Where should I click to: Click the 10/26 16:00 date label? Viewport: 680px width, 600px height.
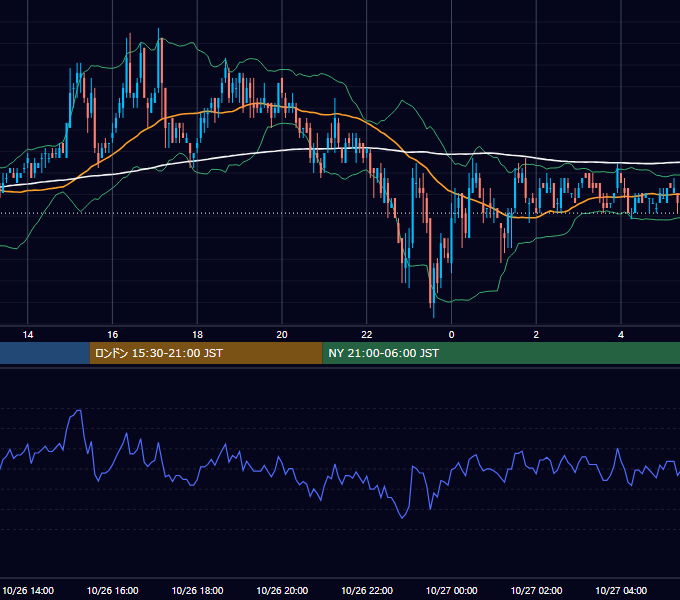click(x=113, y=590)
